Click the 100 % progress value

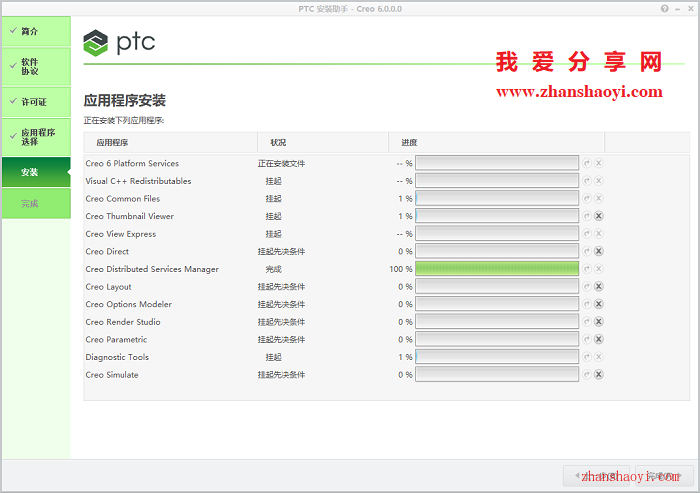[x=401, y=269]
